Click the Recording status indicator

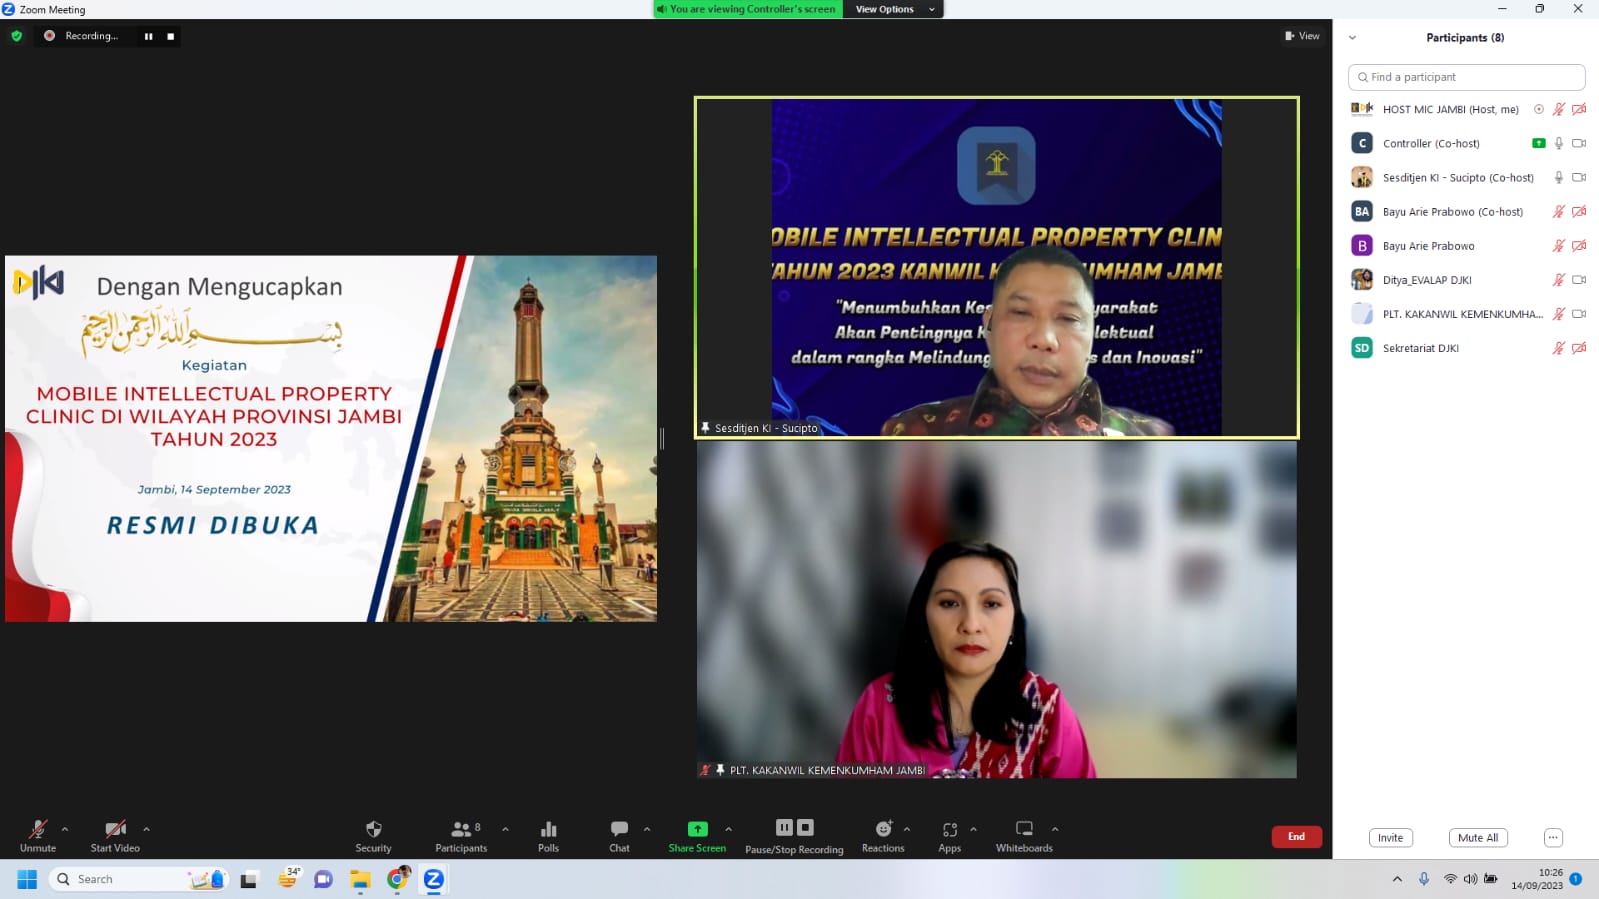tap(81, 36)
